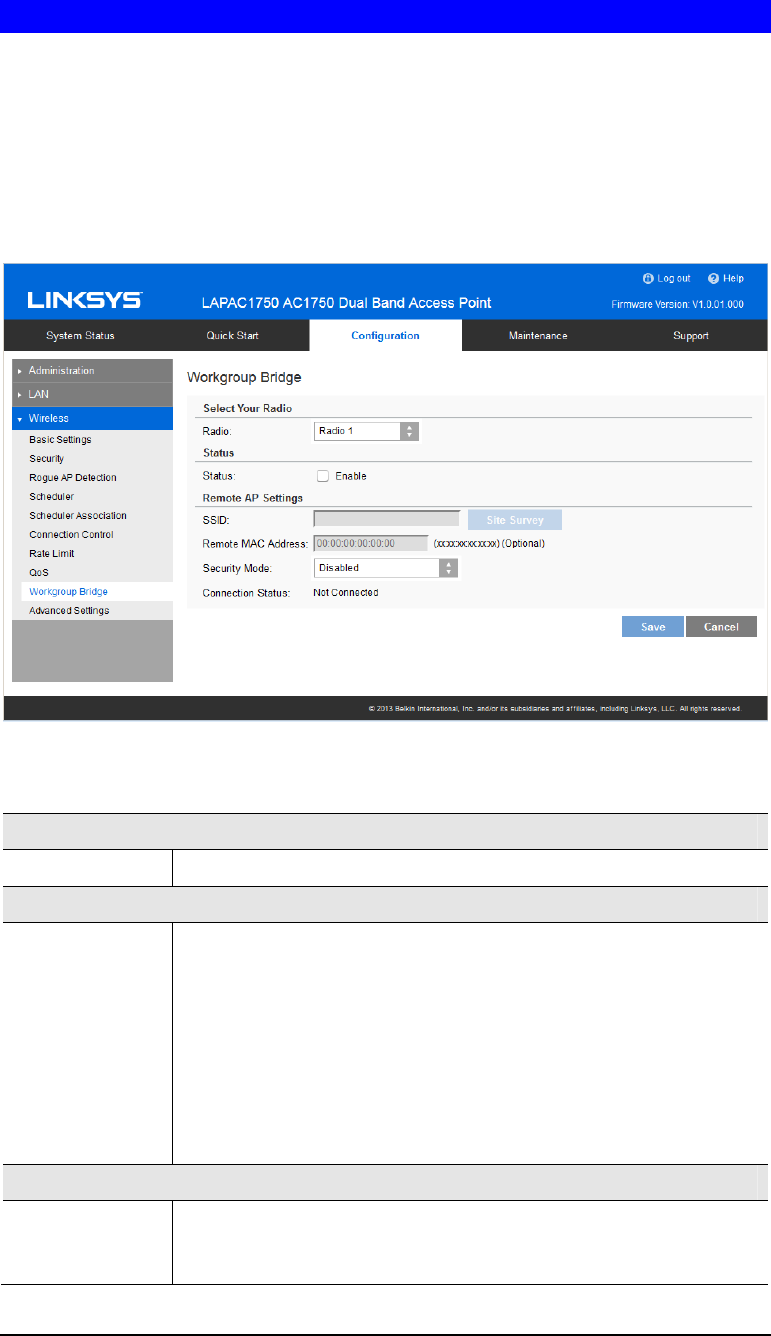
Task: Click the 'Remote AP Settings' section heading
Action: (x=253, y=497)
